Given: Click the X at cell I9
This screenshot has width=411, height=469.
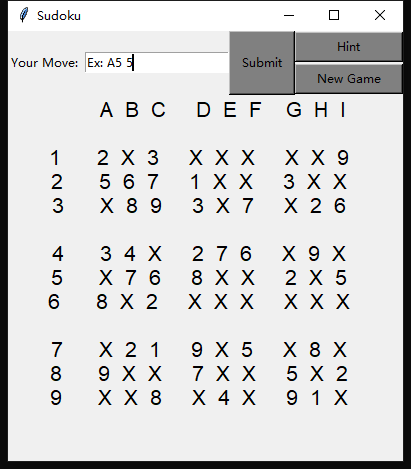Looking at the screenshot, I should [341, 398].
